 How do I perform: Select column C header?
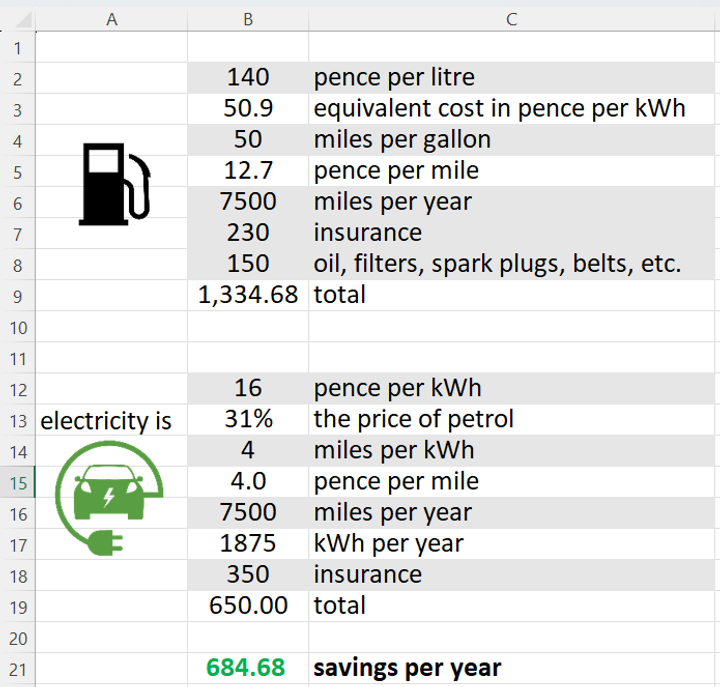click(x=512, y=19)
